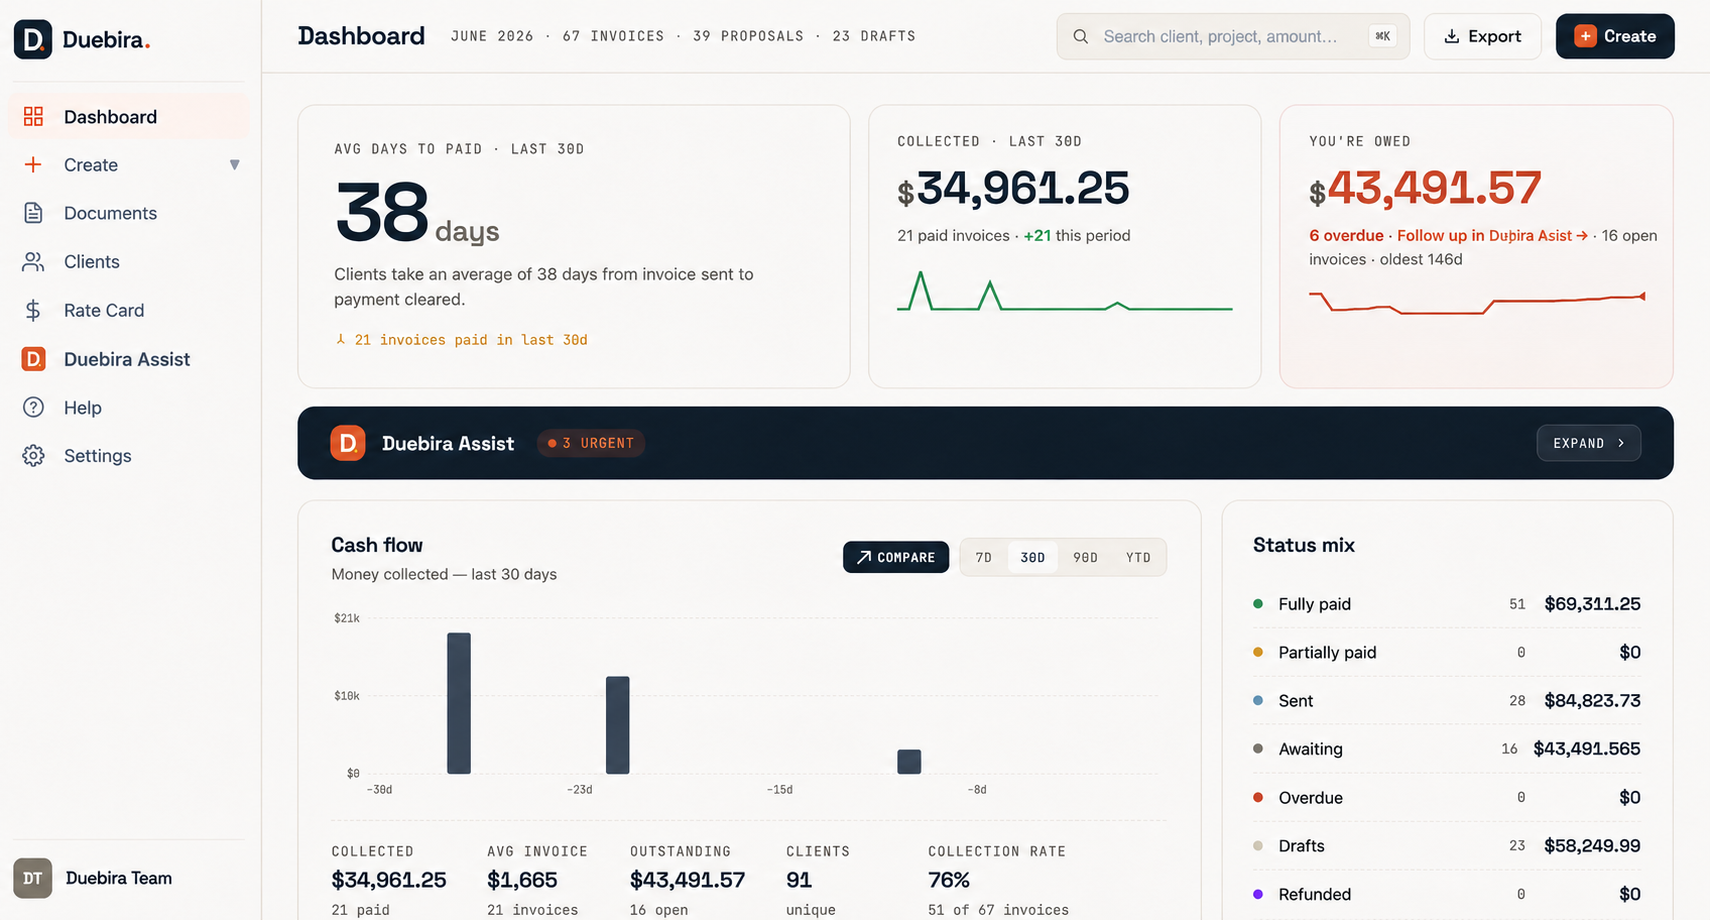The height and width of the screenshot is (920, 1710).
Task: Open the Dashboard page
Action: [x=129, y=117]
